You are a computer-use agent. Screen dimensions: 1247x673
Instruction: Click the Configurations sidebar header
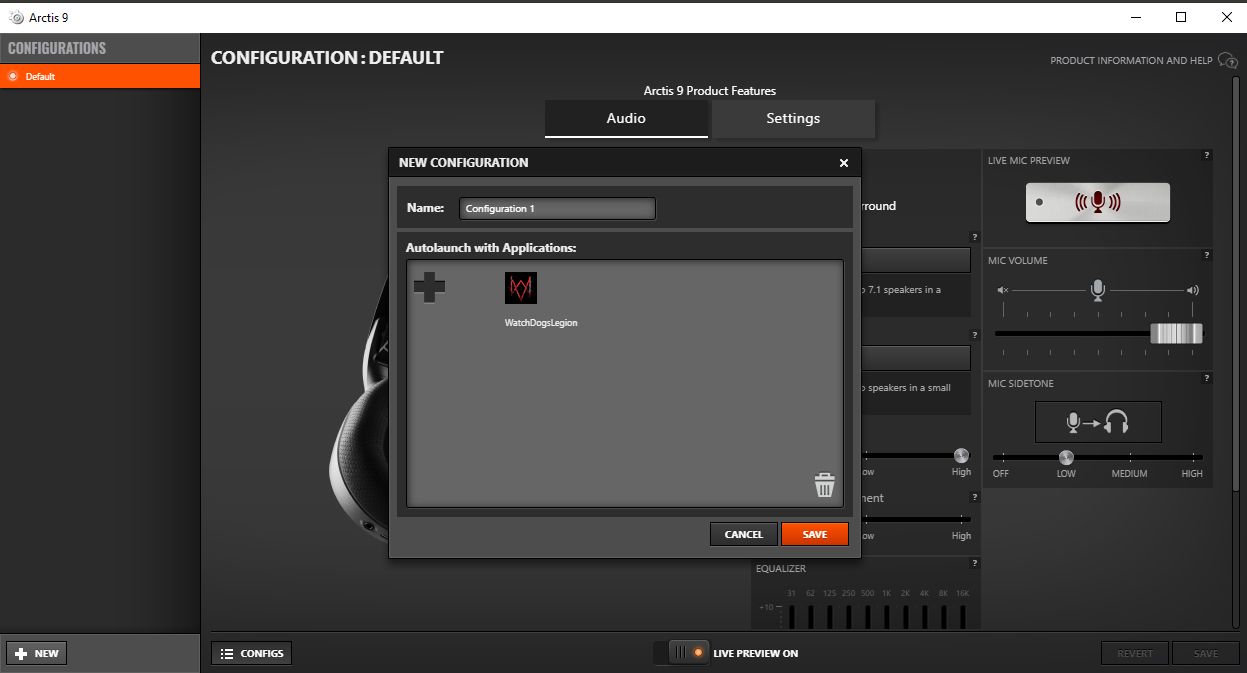100,48
